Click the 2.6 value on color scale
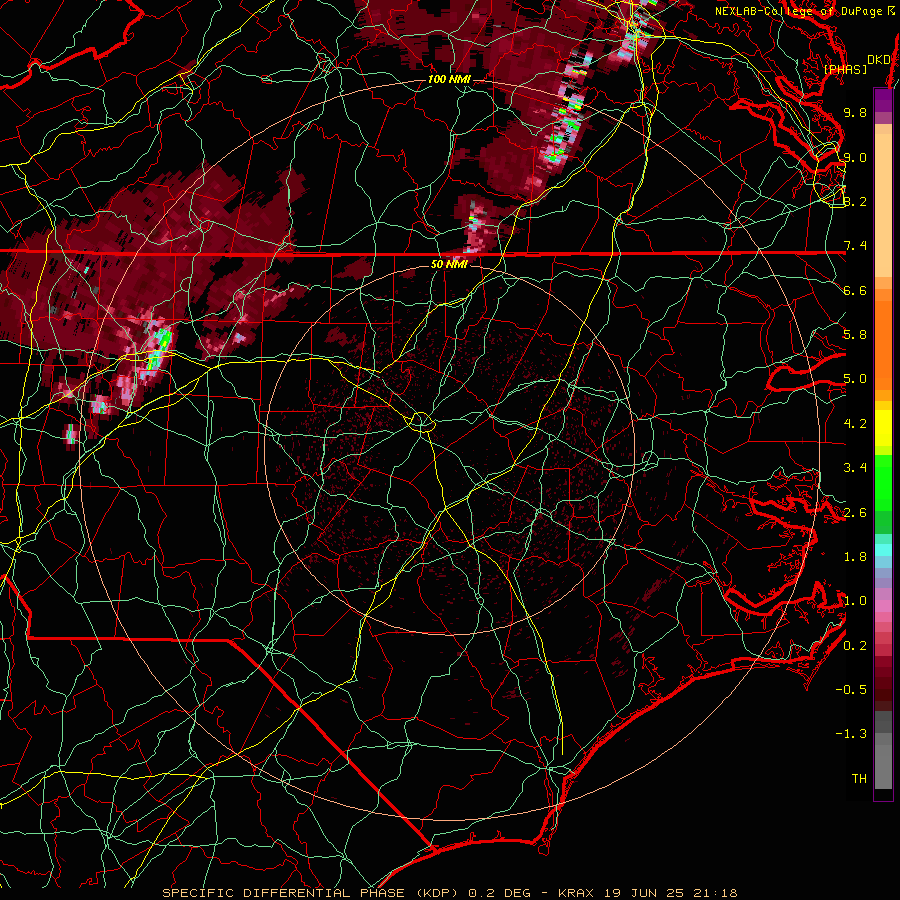Image resolution: width=900 pixels, height=900 pixels. pyautogui.click(x=855, y=513)
